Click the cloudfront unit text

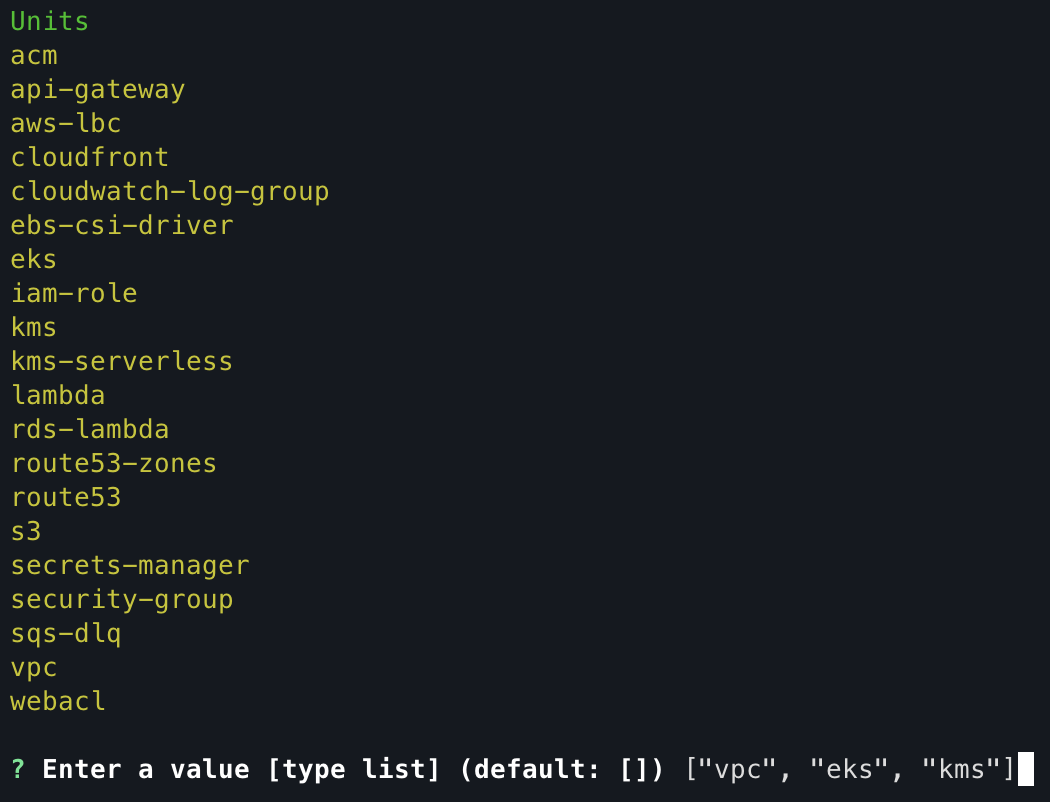[90, 157]
